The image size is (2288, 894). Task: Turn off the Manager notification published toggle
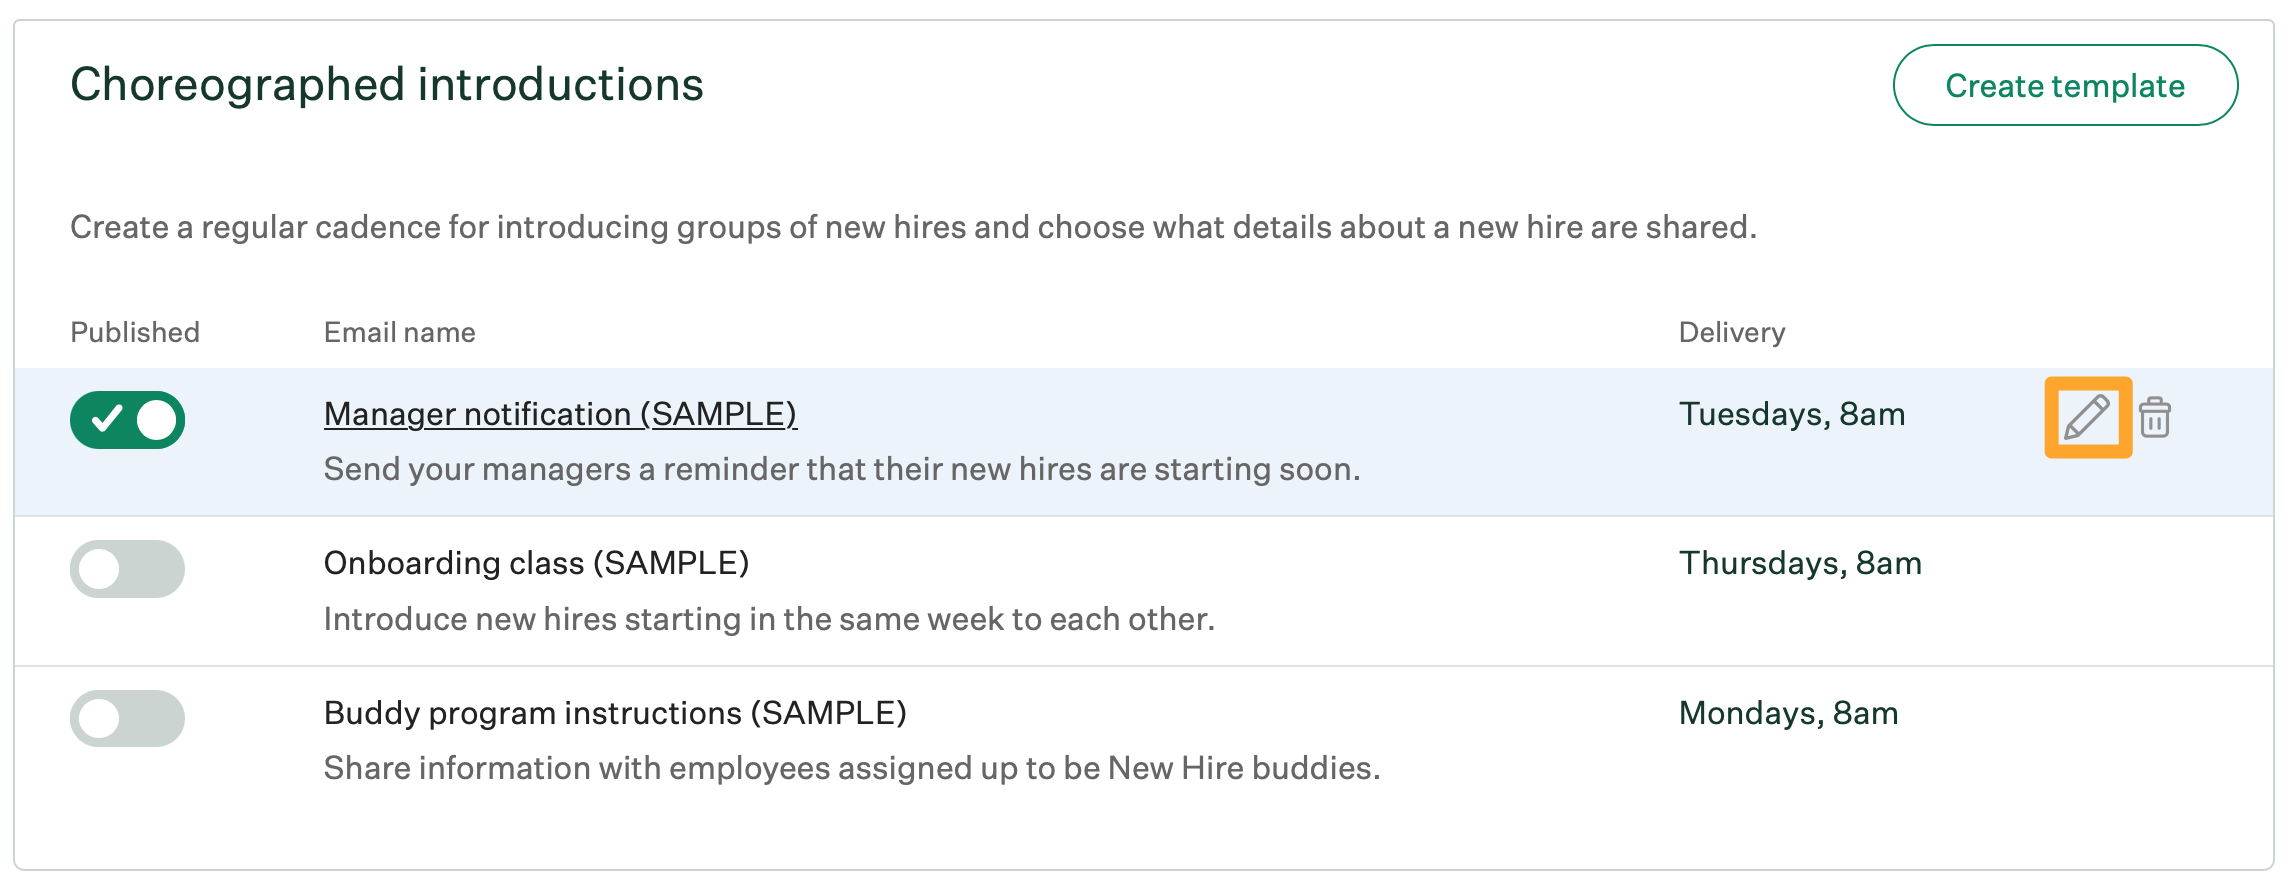tap(127, 420)
